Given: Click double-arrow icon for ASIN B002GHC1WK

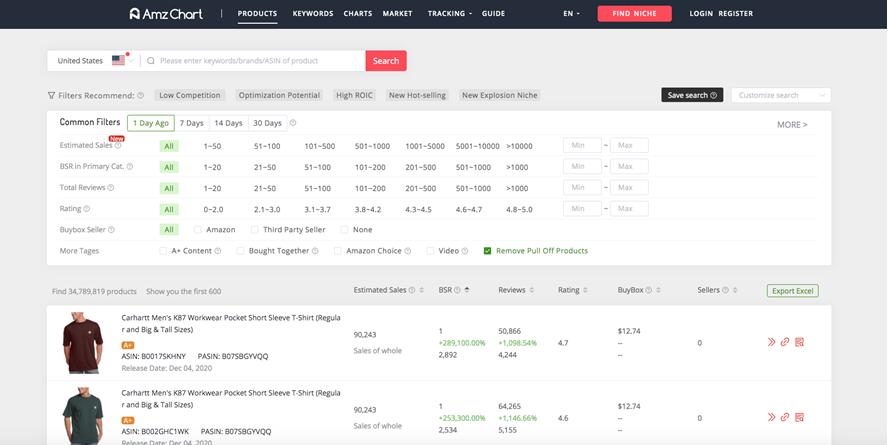Looking at the screenshot, I should [x=771, y=417].
